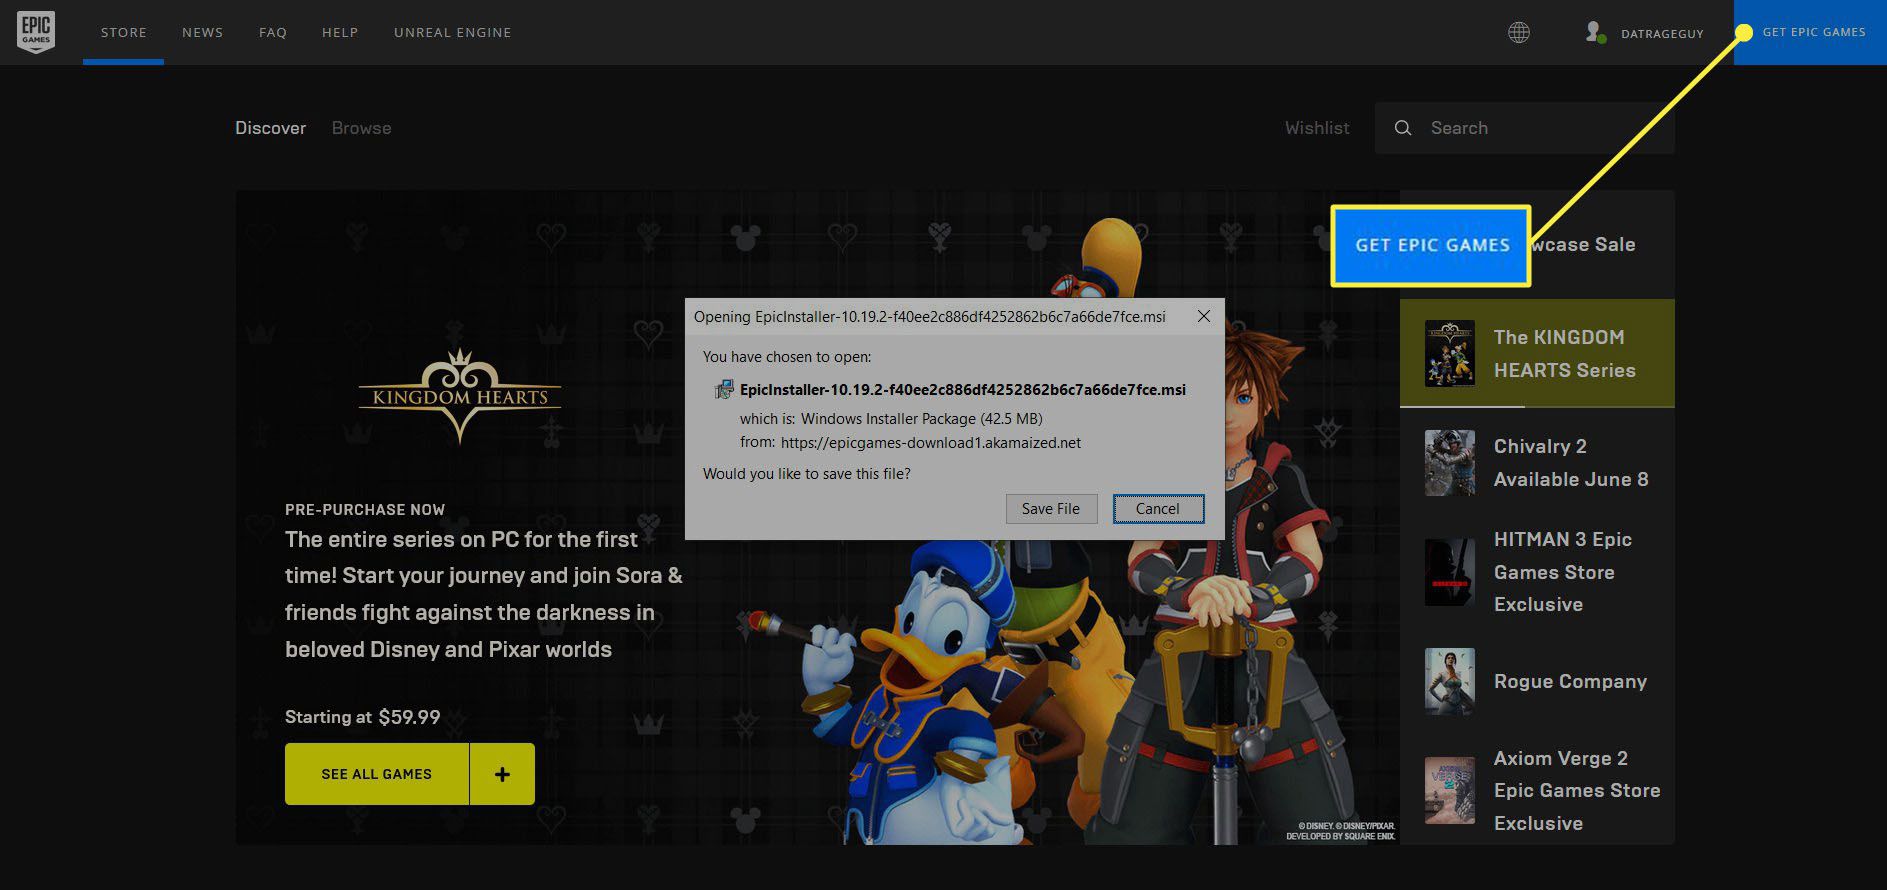Select the Axiom Verge 2 thumbnail
The image size is (1887, 890).
pyautogui.click(x=1450, y=790)
